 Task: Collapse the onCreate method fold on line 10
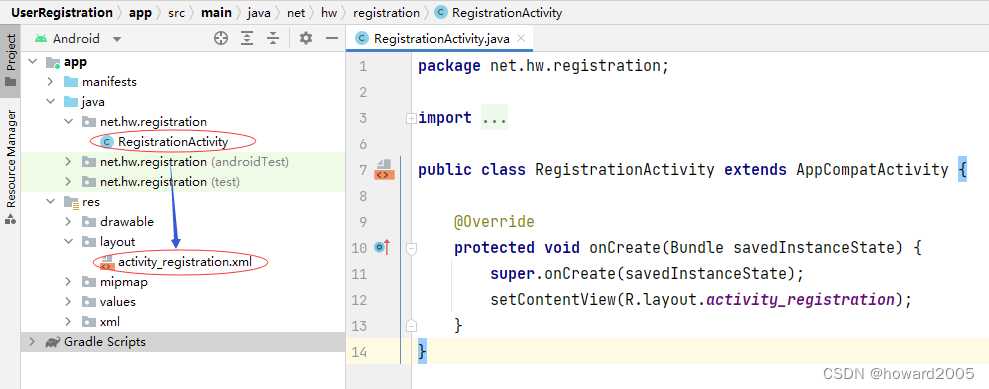click(411, 248)
